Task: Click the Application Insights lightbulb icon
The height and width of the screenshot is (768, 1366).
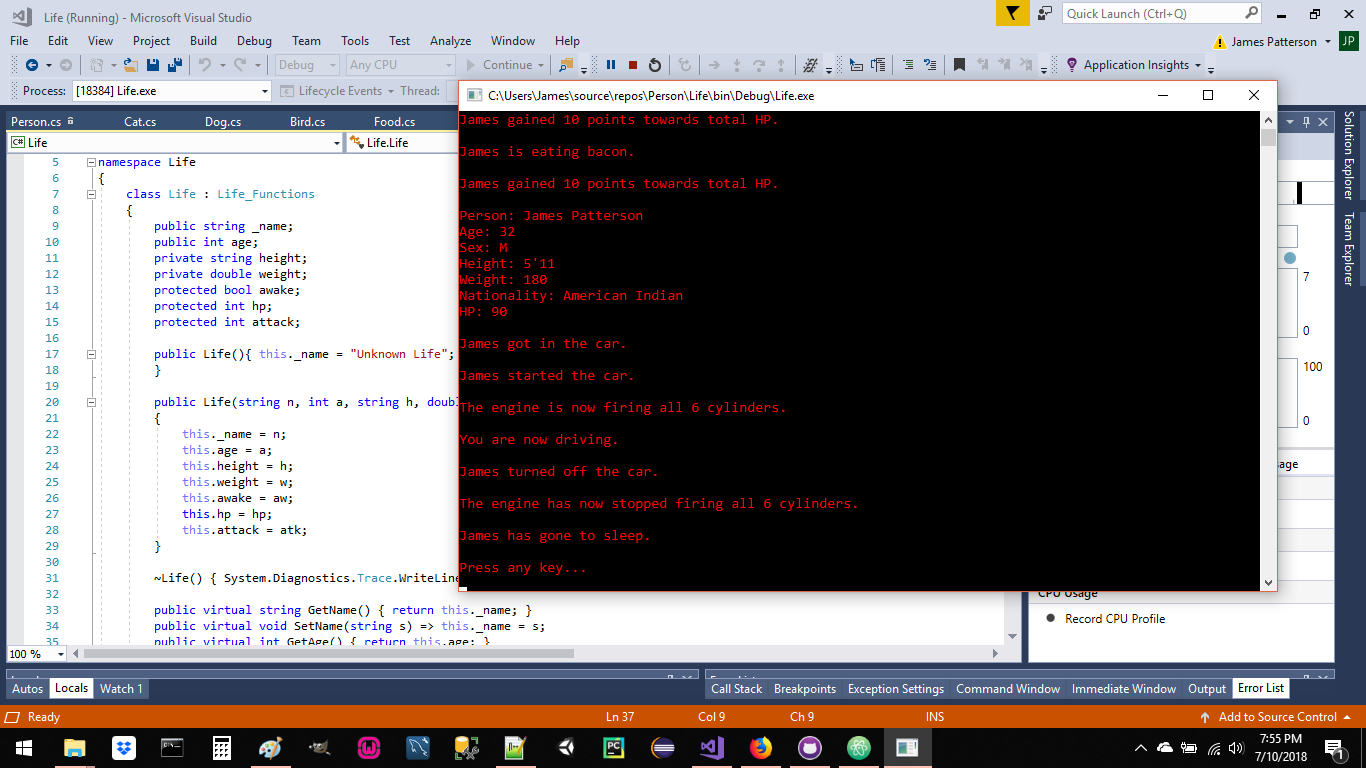Action: point(1072,65)
